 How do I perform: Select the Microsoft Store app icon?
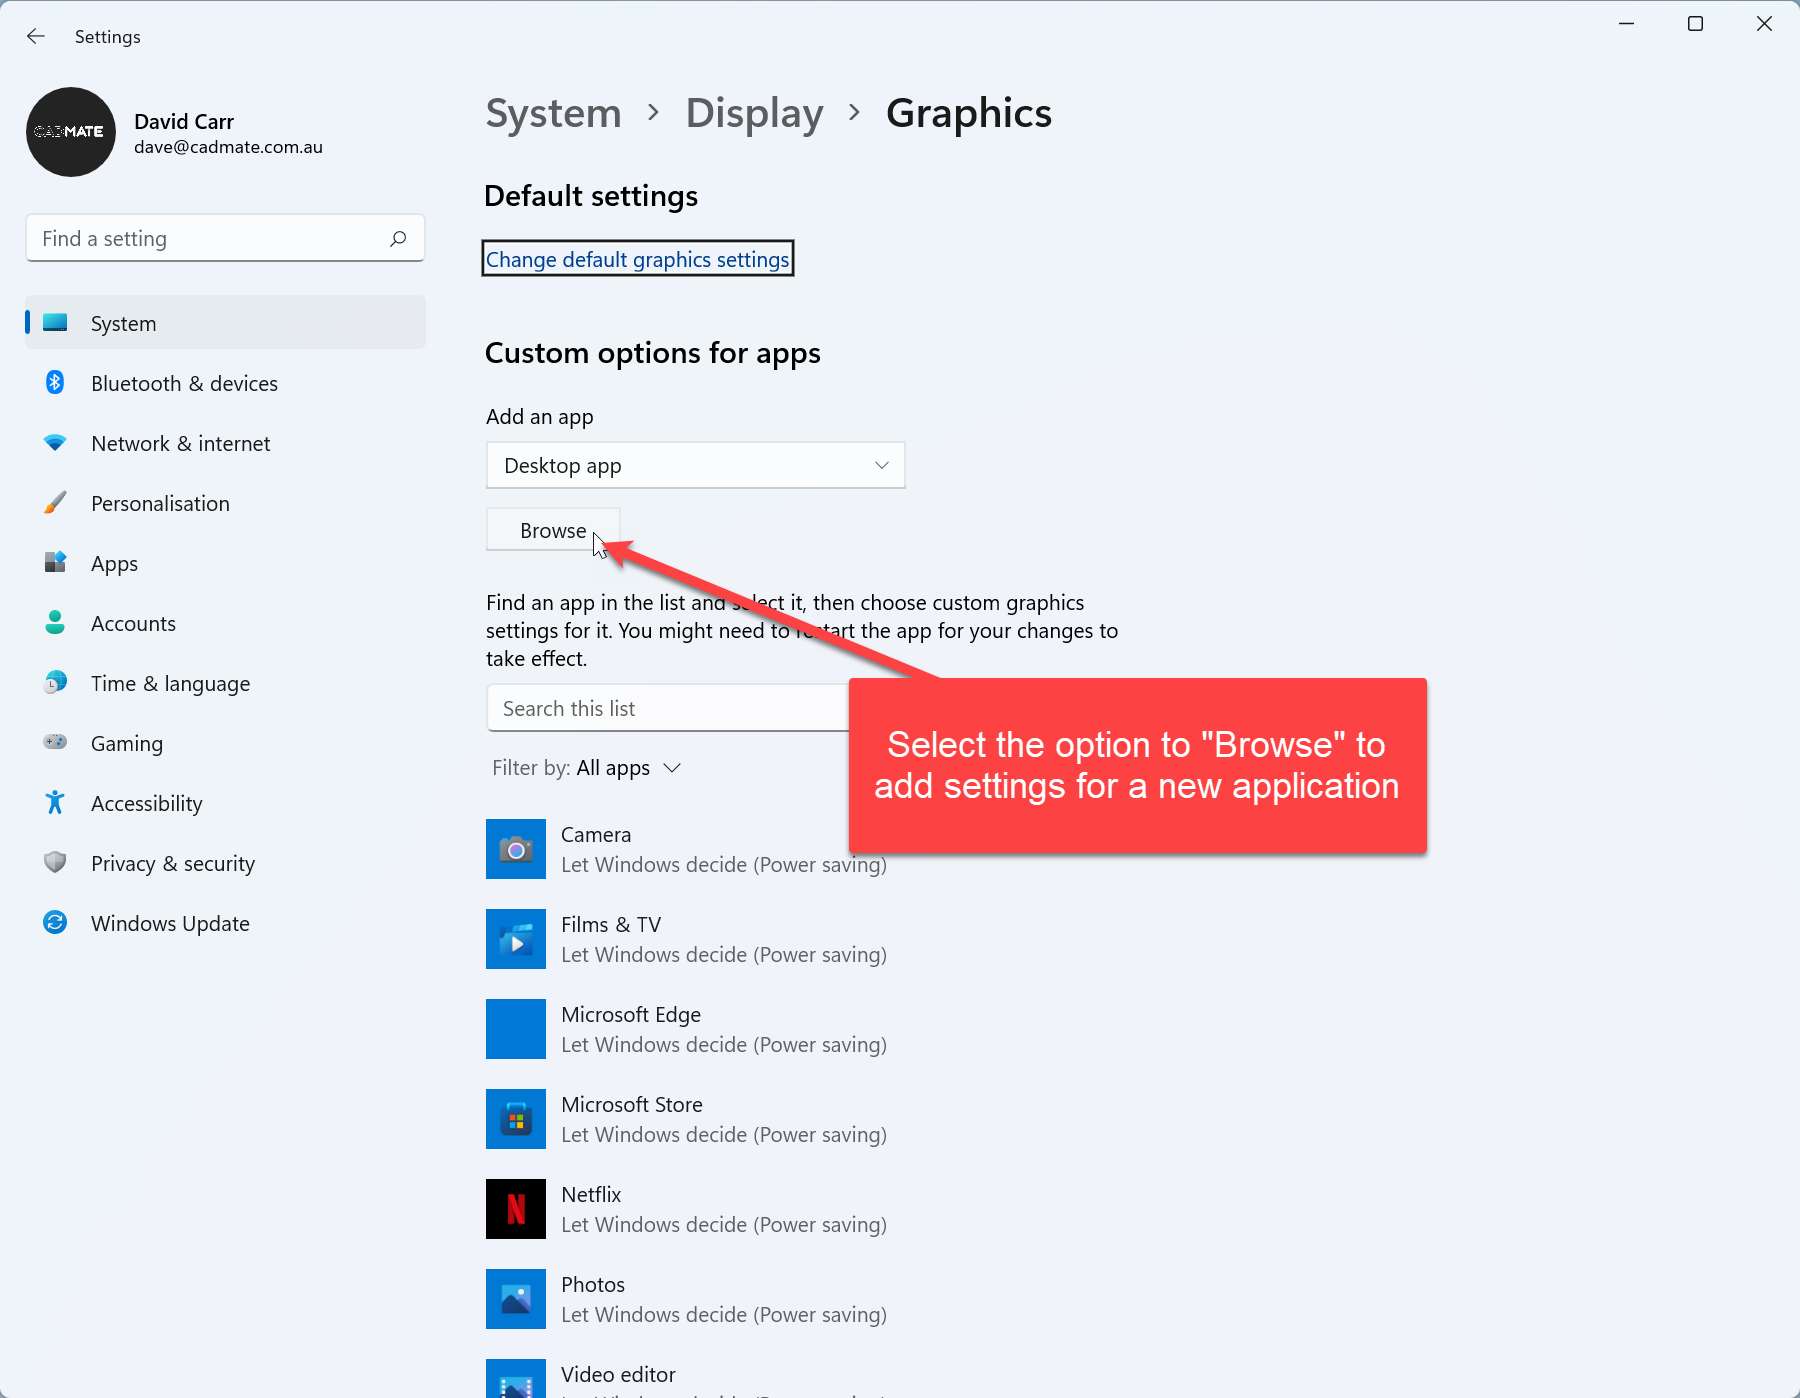click(x=515, y=1119)
